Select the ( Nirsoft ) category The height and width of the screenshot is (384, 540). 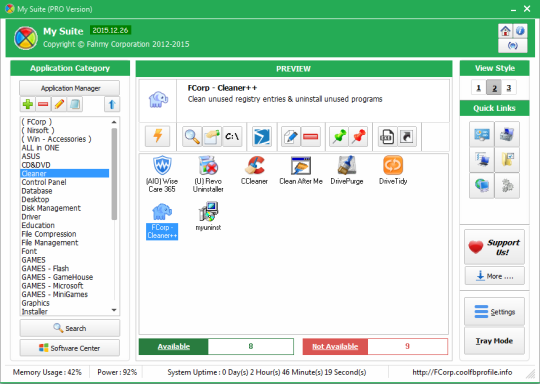pos(38,130)
